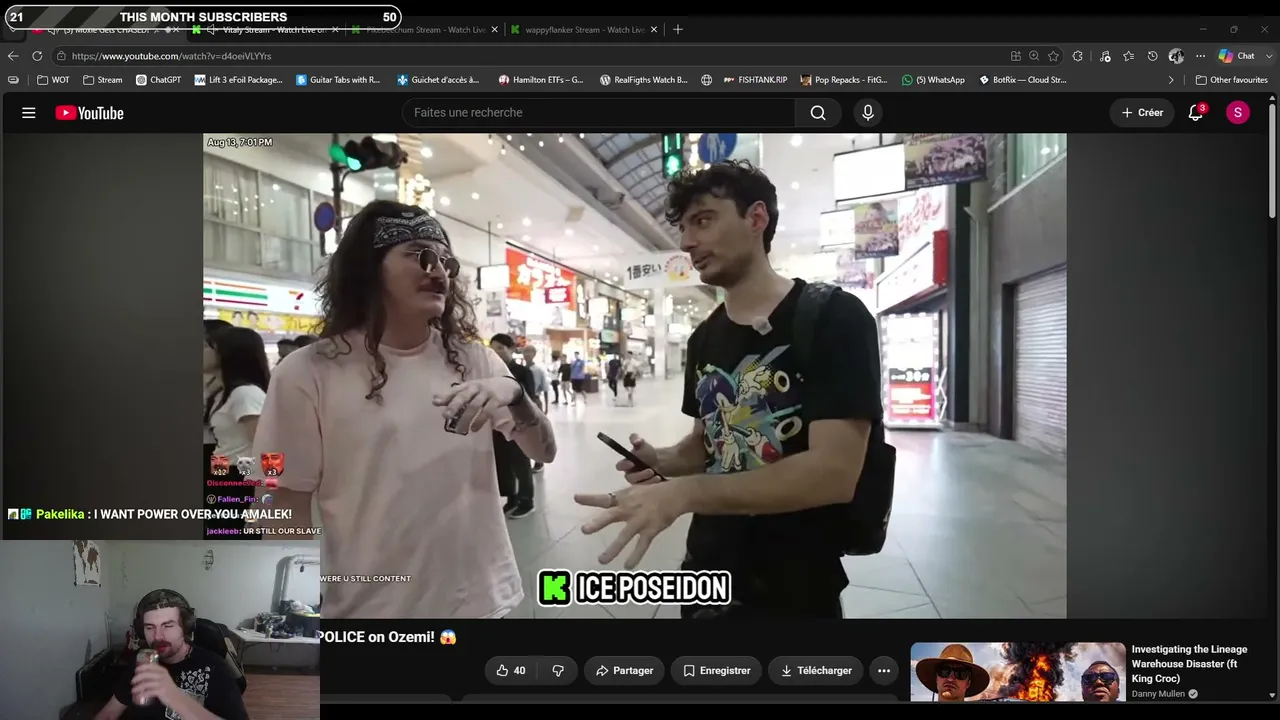Open the browser profile picture
This screenshot has width=1280, height=720.
point(1176,56)
